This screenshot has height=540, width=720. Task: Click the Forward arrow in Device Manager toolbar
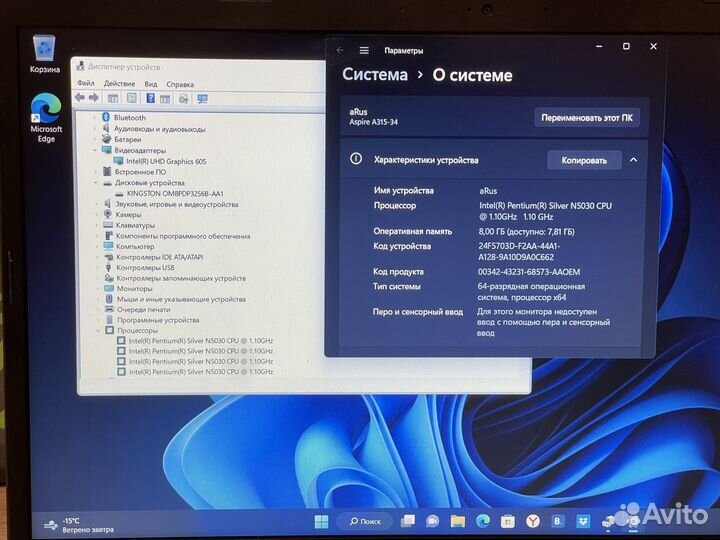tap(94, 97)
